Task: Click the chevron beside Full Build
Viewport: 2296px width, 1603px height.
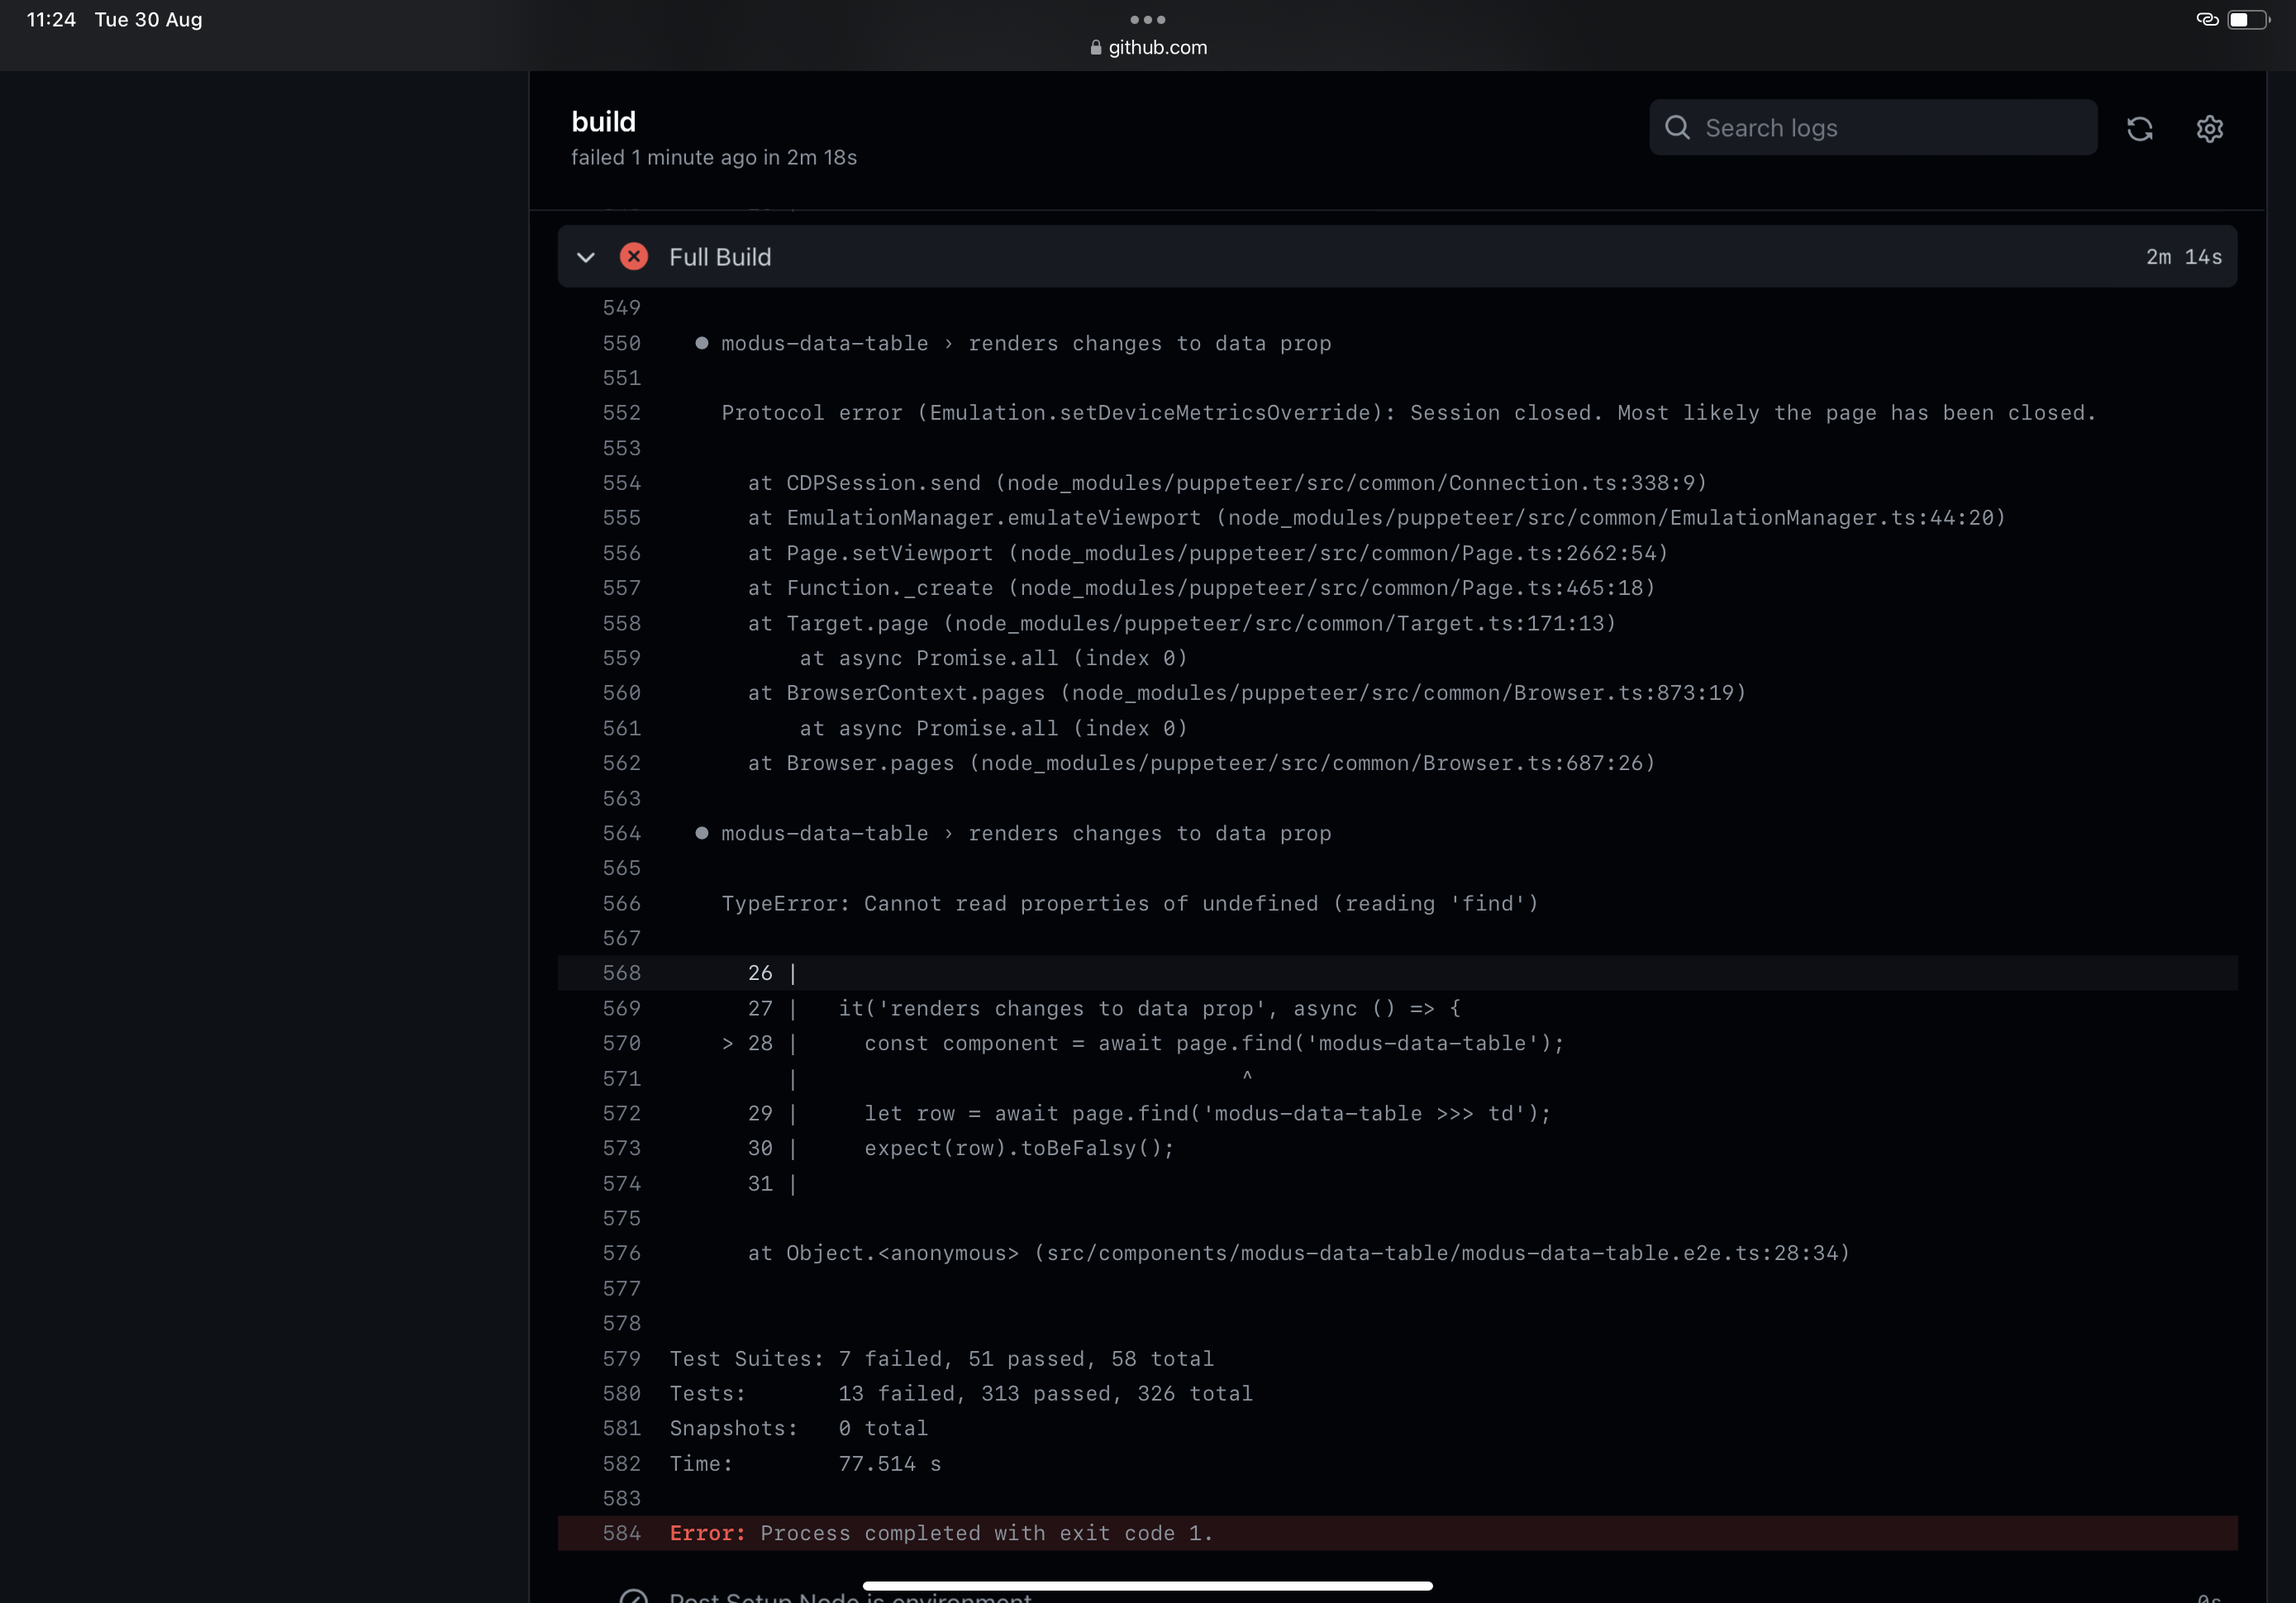Action: pos(585,257)
